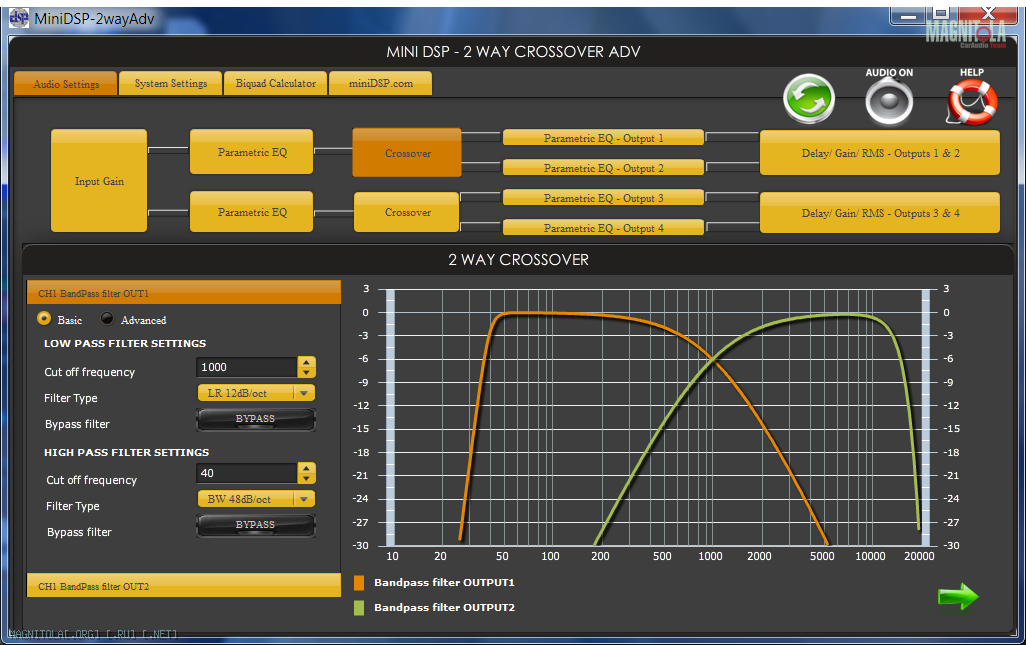Open the high pass Filter Type dropdown BW 48dB/oct
The height and width of the screenshot is (645, 1026).
[x=256, y=499]
